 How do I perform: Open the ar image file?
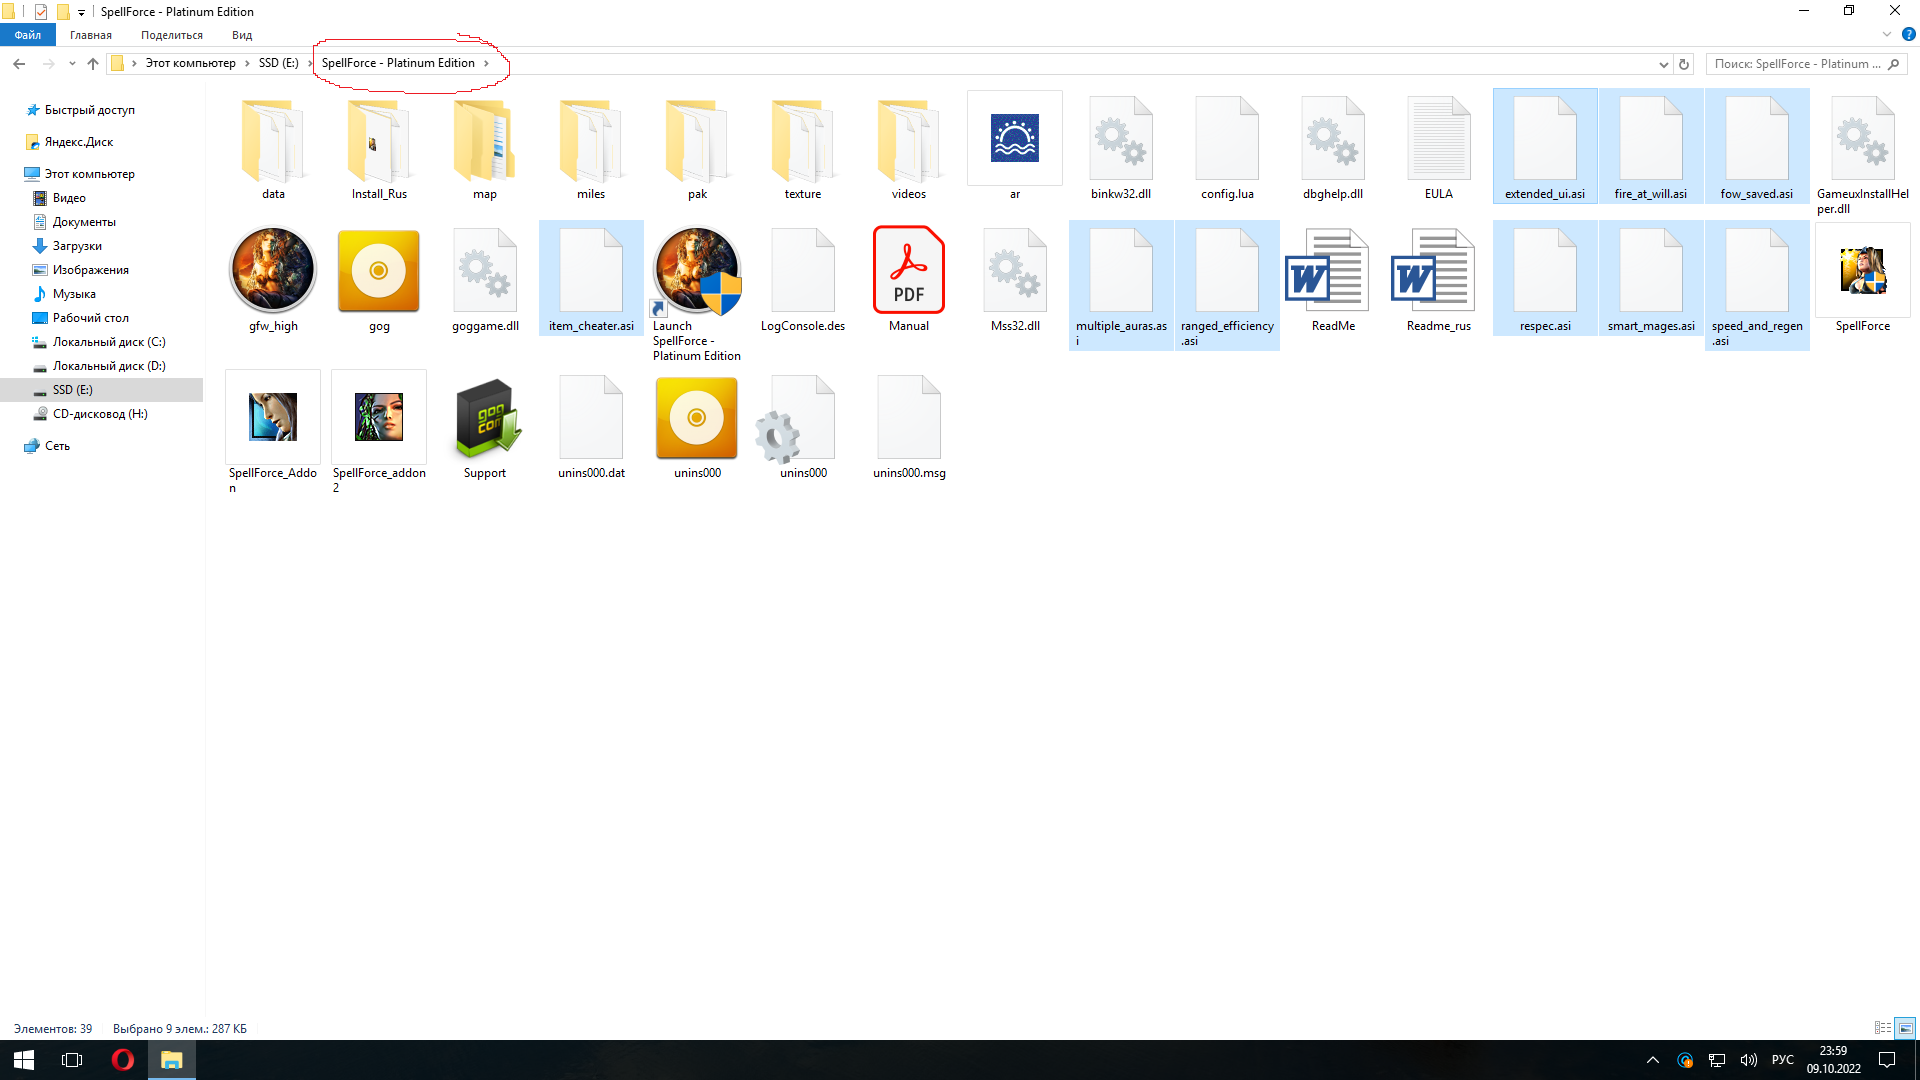pyautogui.click(x=1014, y=139)
